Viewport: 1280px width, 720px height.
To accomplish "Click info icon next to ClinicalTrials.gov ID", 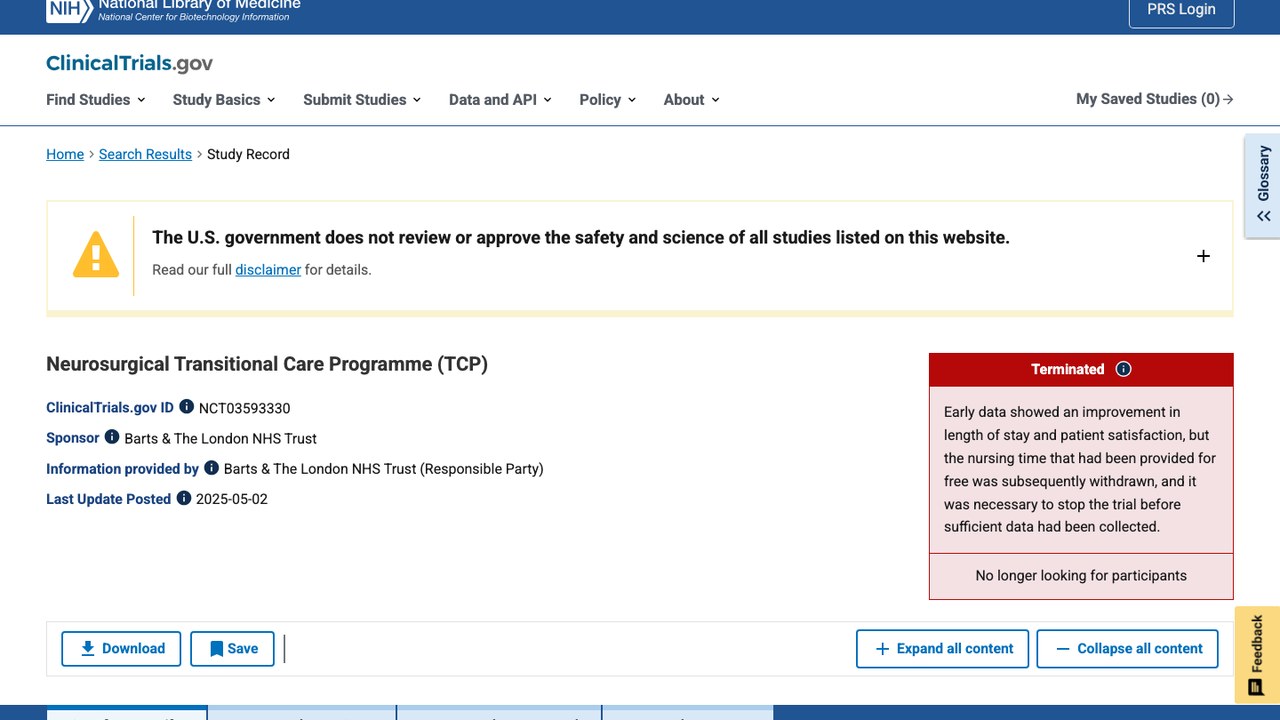I will tap(186, 407).
